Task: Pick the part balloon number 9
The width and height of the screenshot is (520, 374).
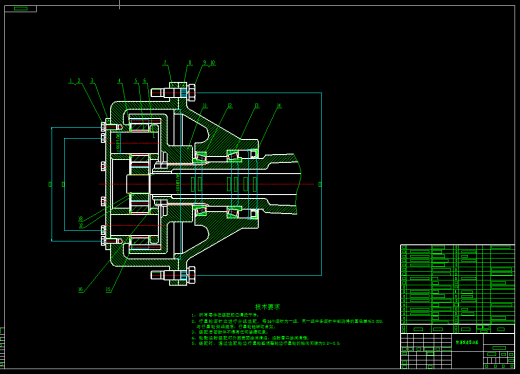Action: coord(205,63)
